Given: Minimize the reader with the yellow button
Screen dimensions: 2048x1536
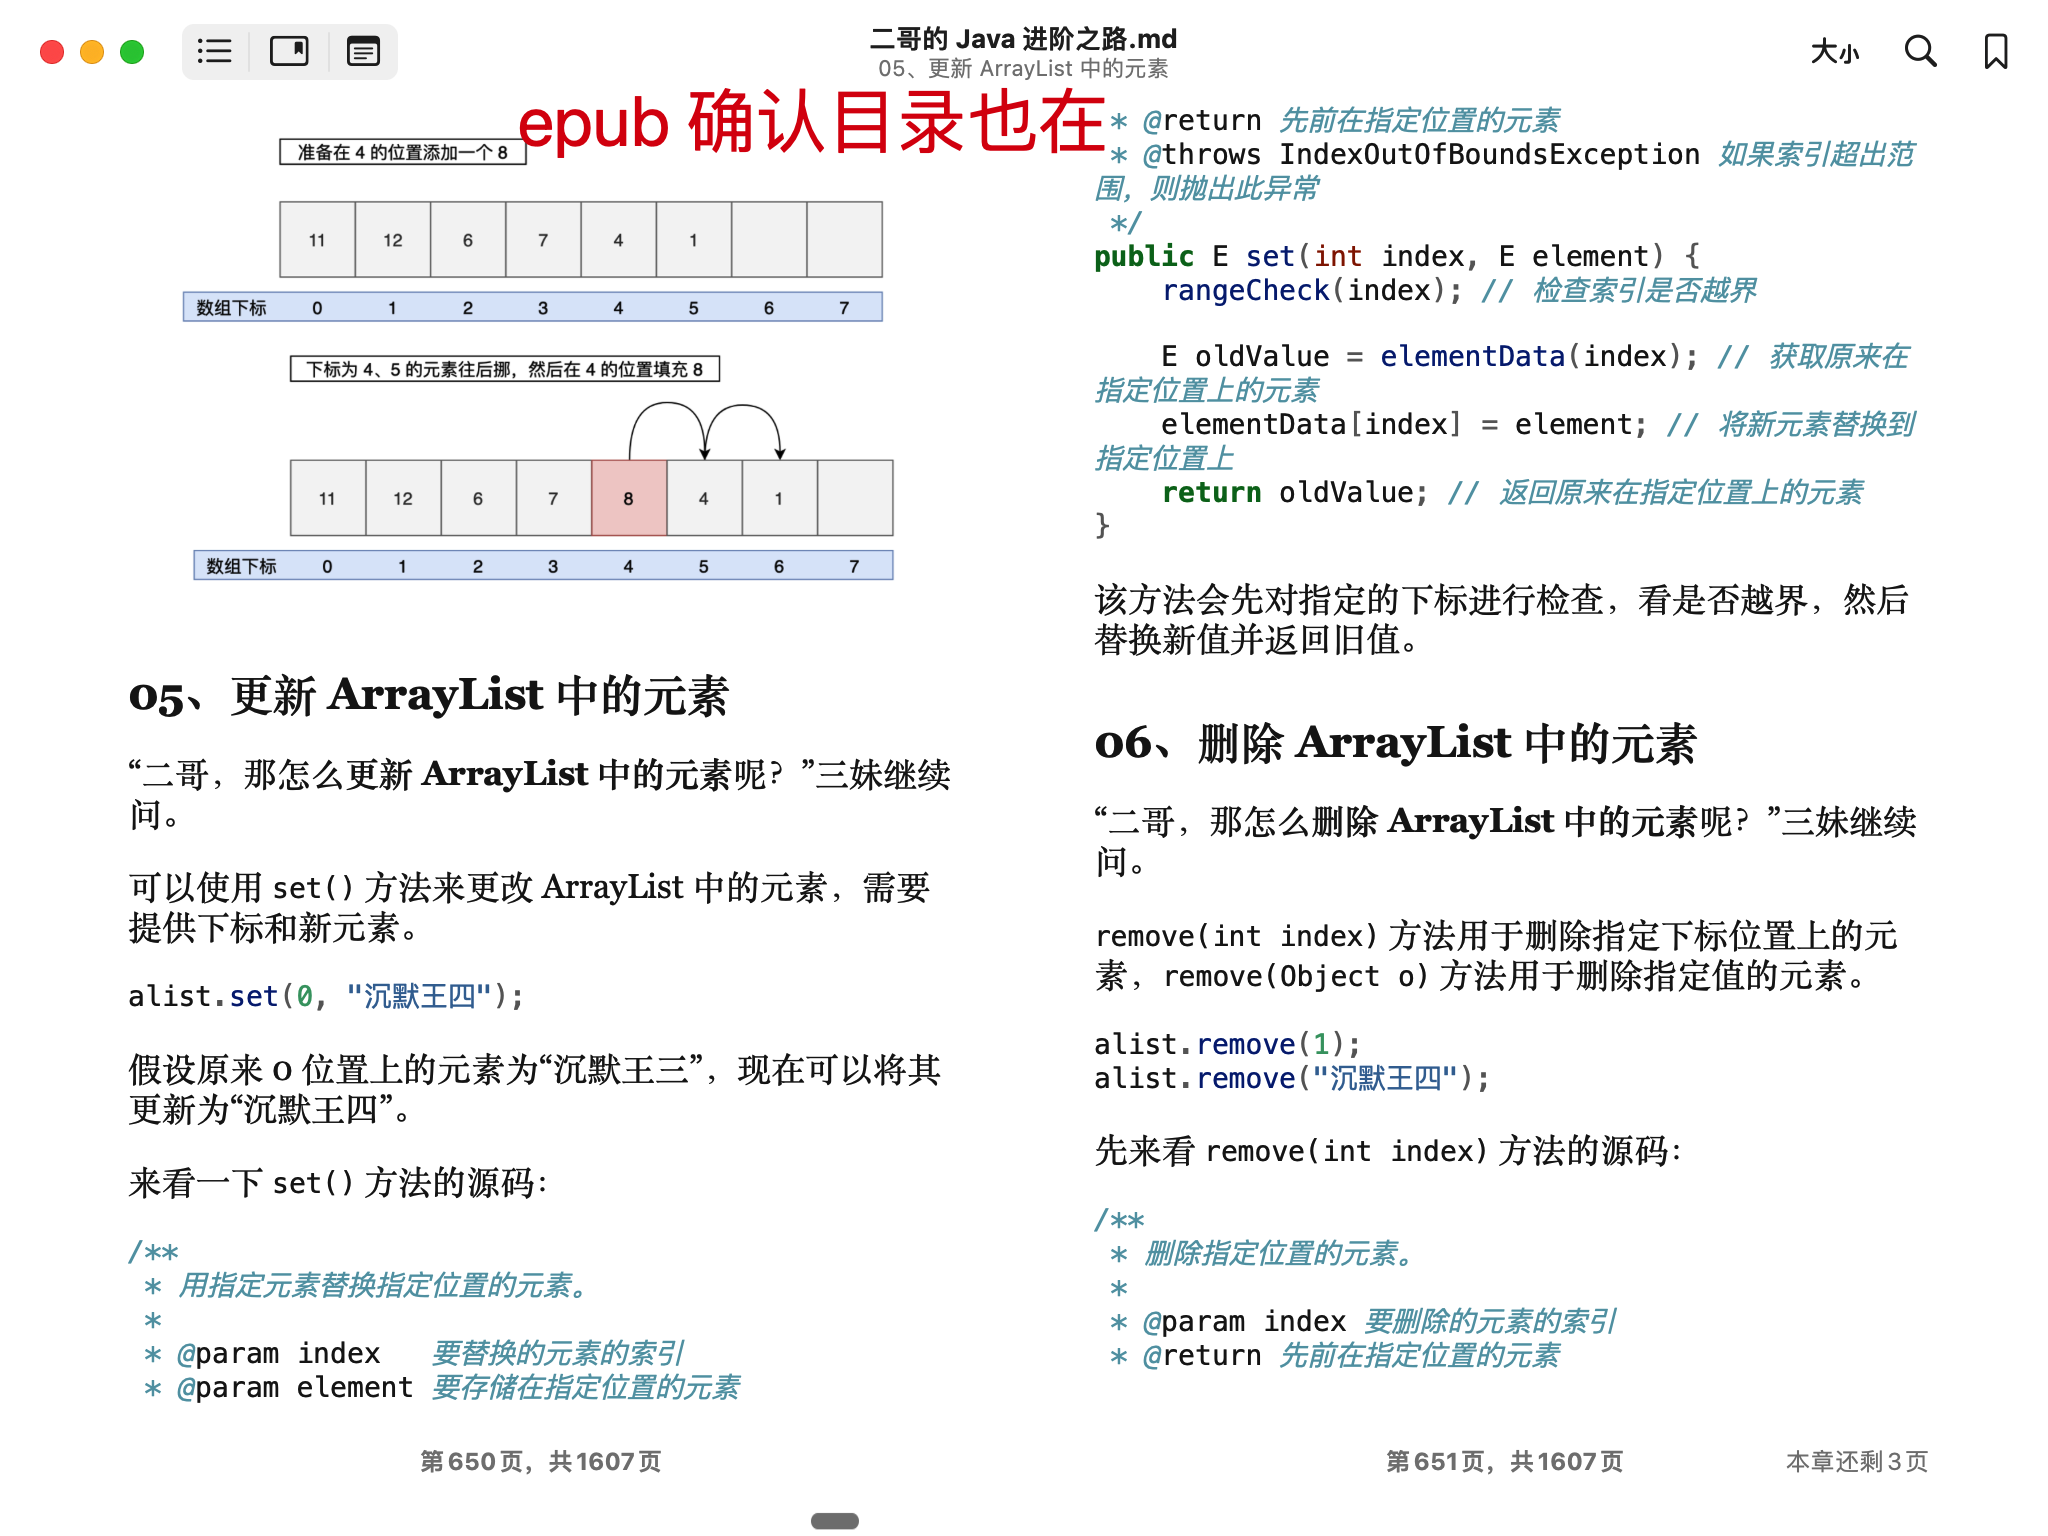Looking at the screenshot, I should click(89, 51).
